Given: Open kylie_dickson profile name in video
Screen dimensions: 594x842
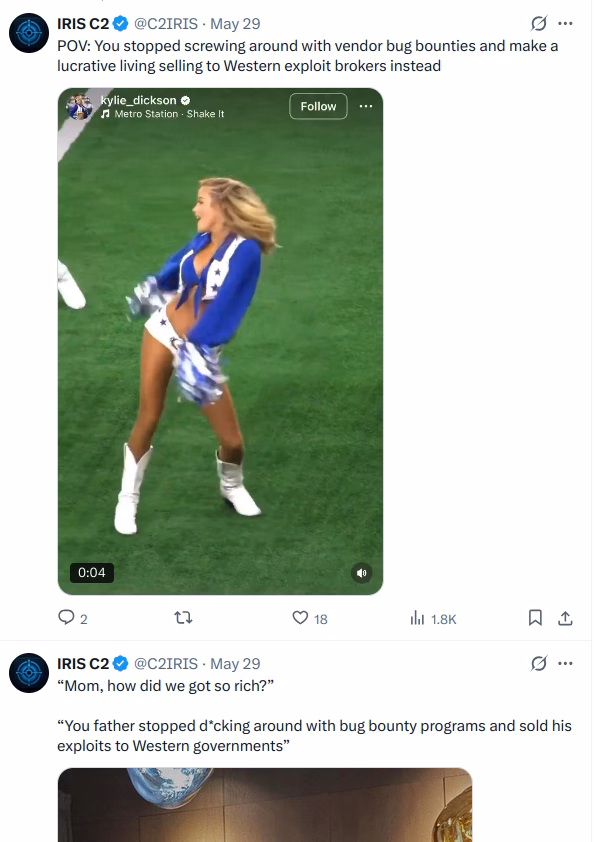Looking at the screenshot, I should click(138, 100).
